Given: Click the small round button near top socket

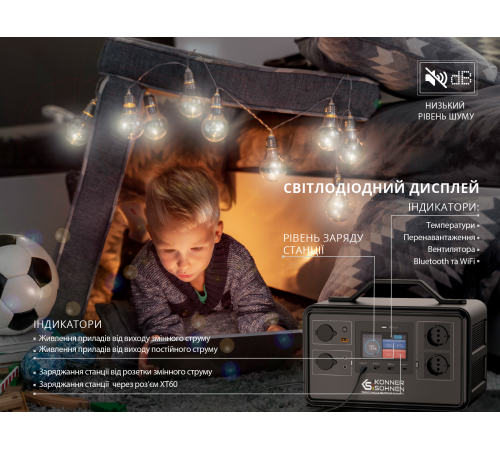Looking at the screenshot, I should click(345, 329).
